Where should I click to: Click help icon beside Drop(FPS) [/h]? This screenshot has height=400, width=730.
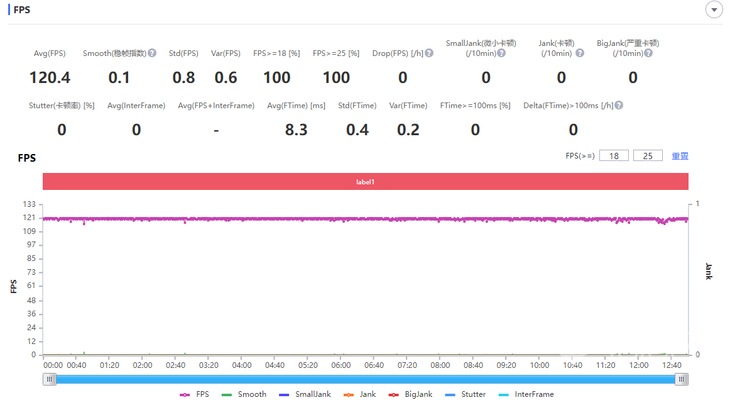pyautogui.click(x=429, y=53)
